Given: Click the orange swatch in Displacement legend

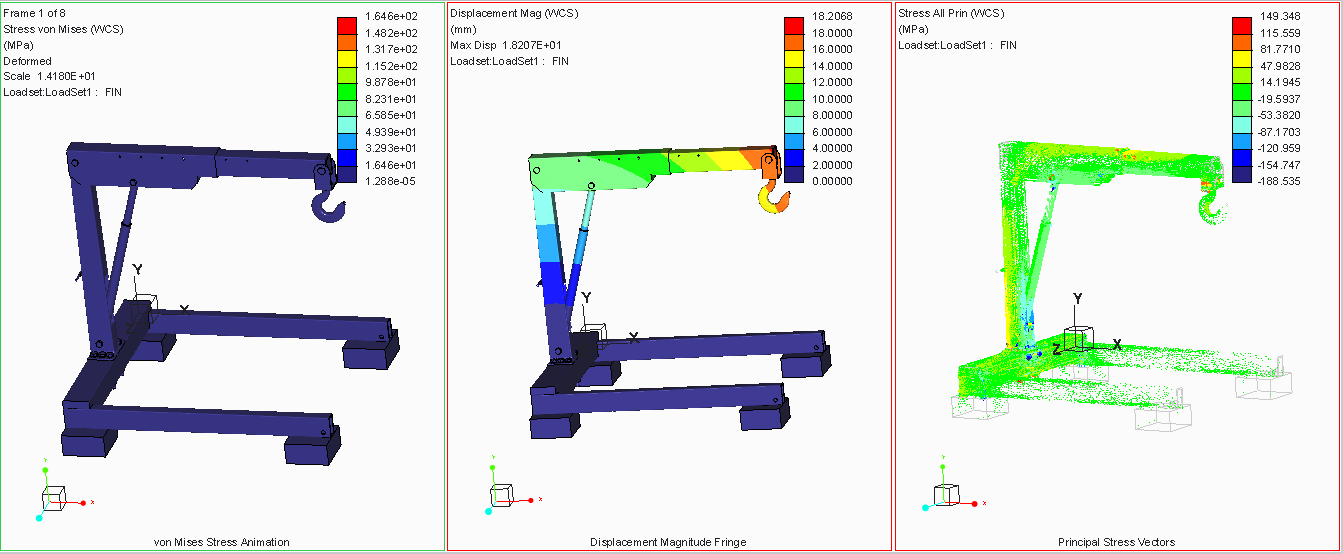Looking at the screenshot, I should click(x=794, y=40).
